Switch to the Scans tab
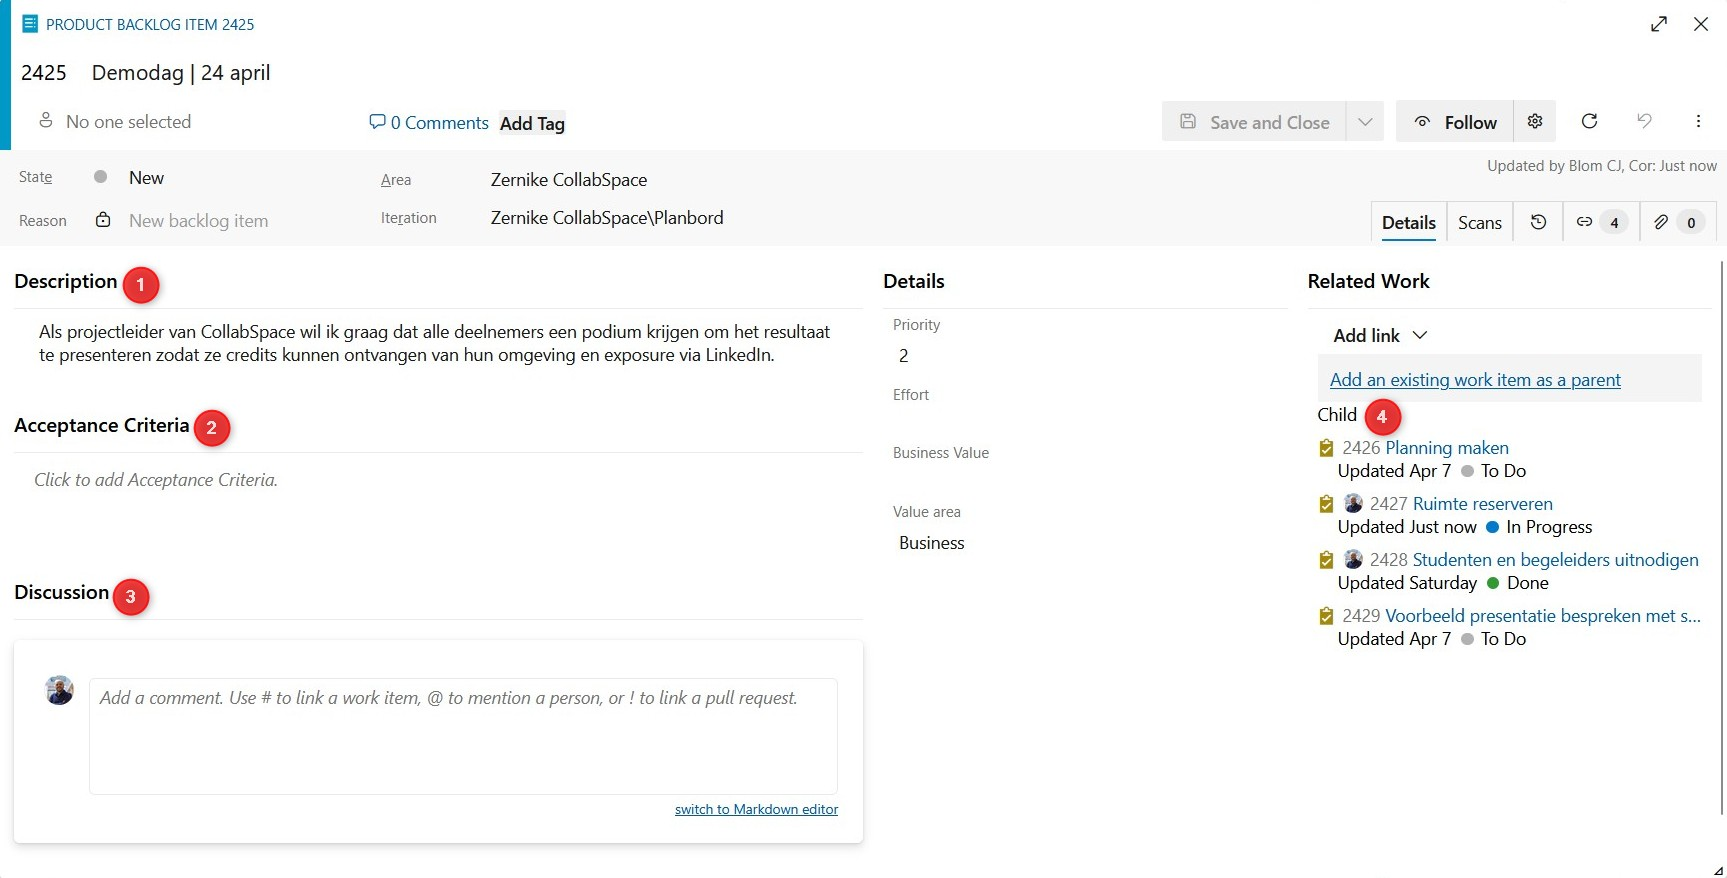1727x878 pixels. (1480, 222)
